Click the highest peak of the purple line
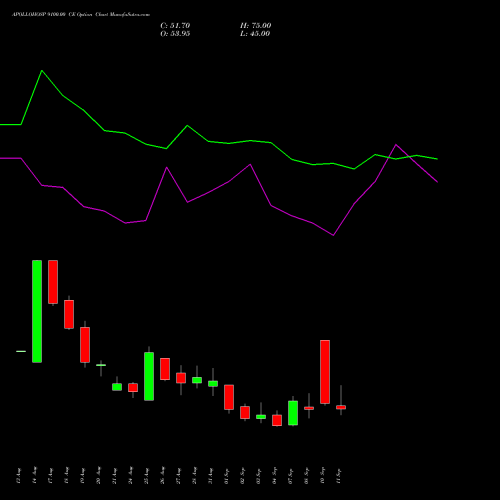Screen dimensions: 500x500 tap(396, 145)
